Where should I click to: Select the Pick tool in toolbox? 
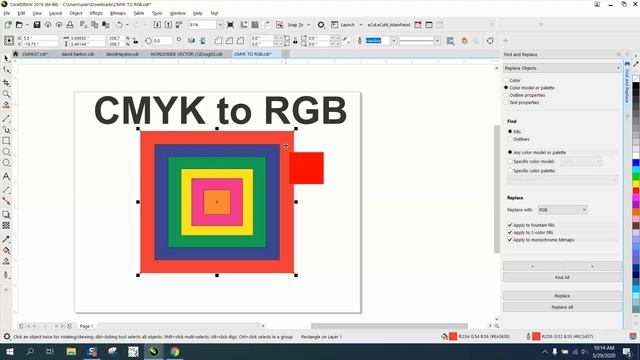pyautogui.click(x=6, y=58)
